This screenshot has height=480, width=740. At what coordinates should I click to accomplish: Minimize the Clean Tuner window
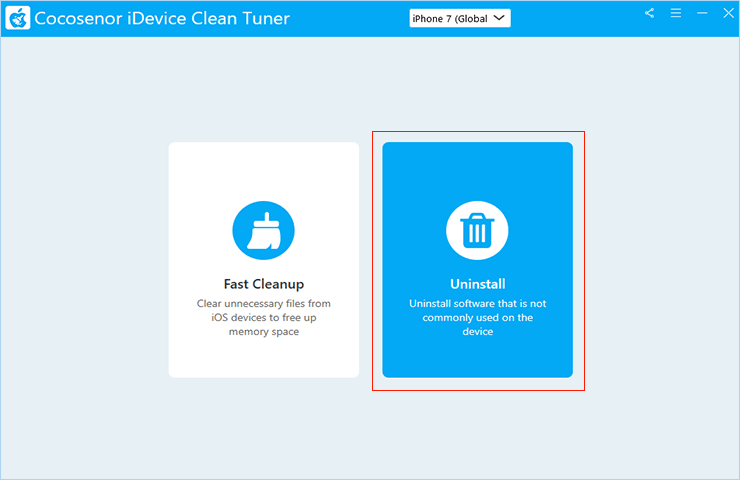tap(702, 13)
